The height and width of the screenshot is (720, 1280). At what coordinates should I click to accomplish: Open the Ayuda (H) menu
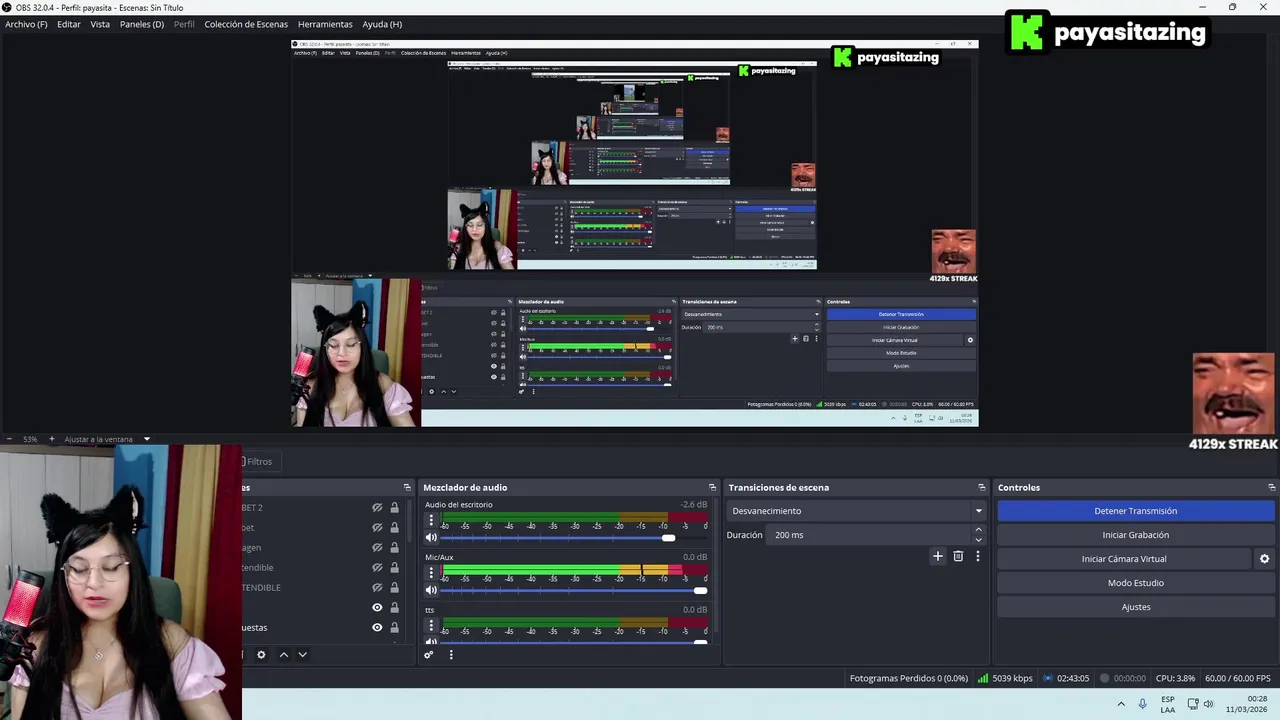pos(382,24)
